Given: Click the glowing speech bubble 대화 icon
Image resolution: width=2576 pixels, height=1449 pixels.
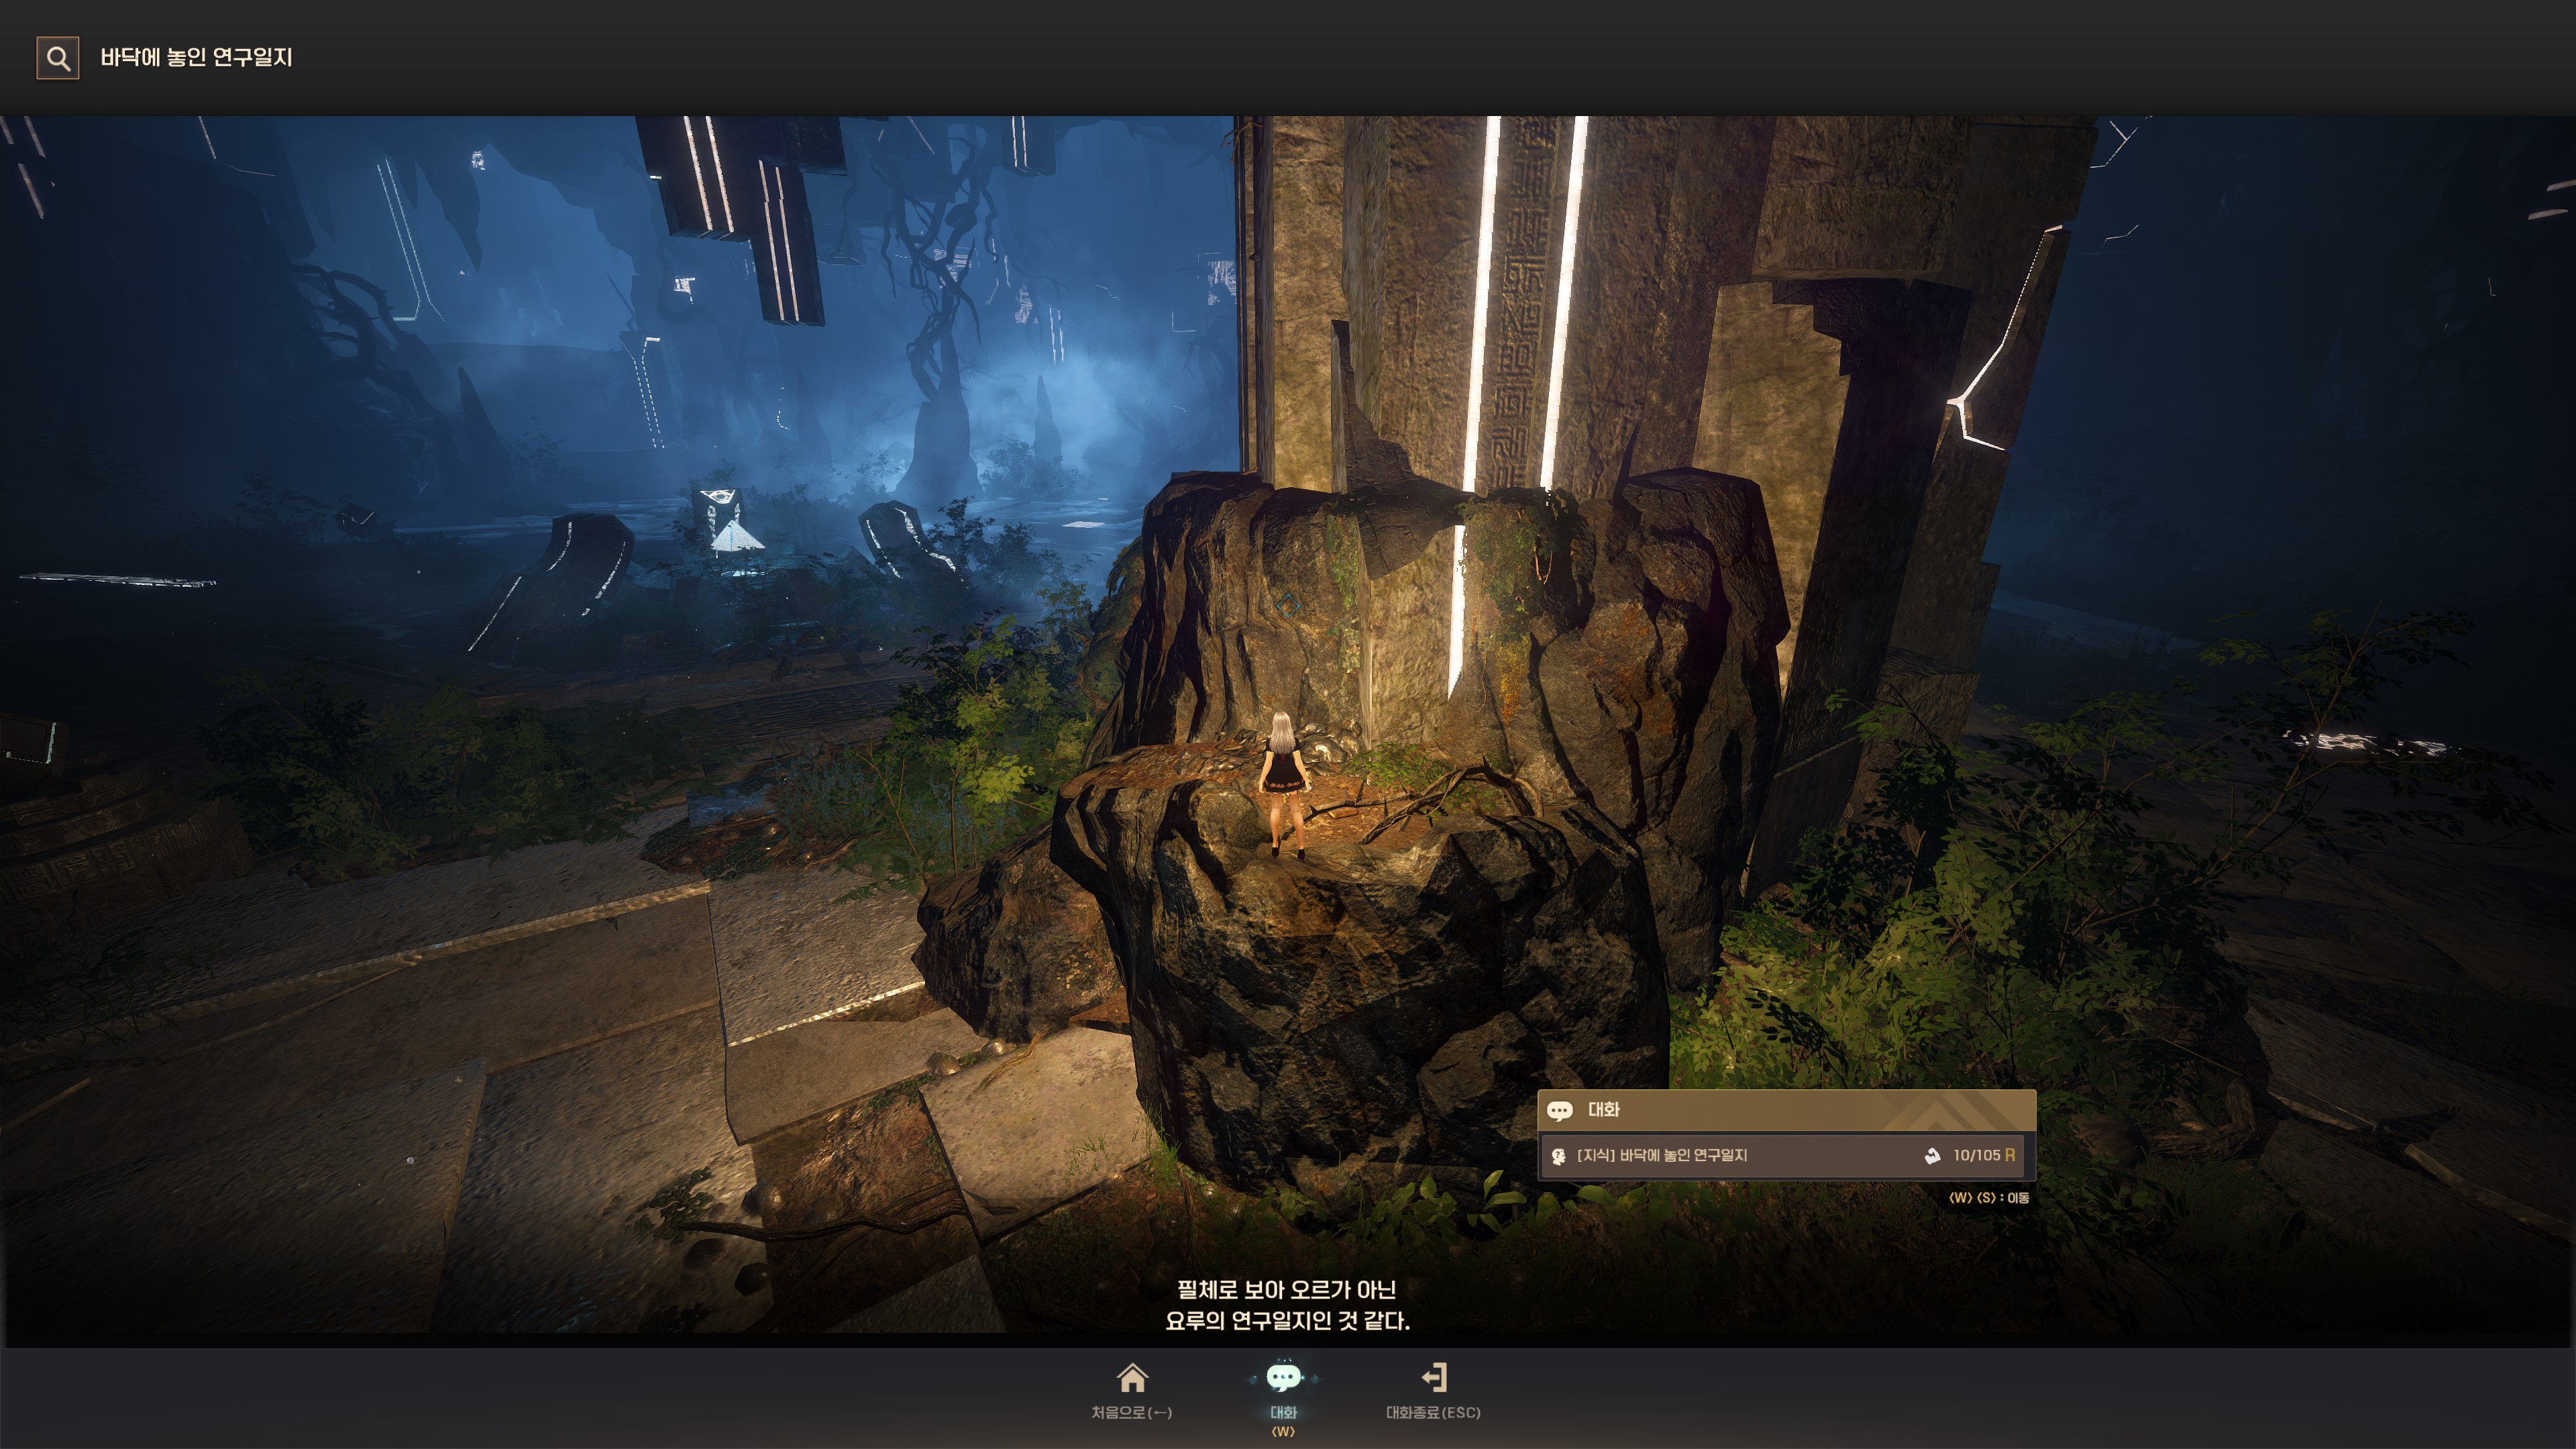Looking at the screenshot, I should coord(1283,1378).
